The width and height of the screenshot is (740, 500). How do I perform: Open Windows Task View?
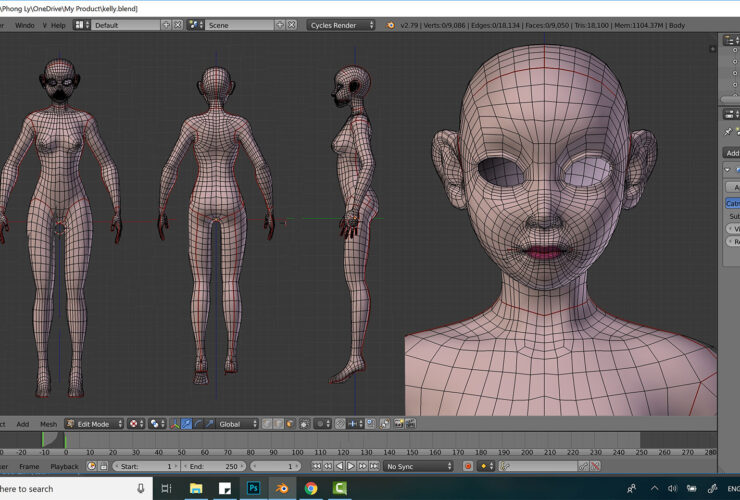166,489
